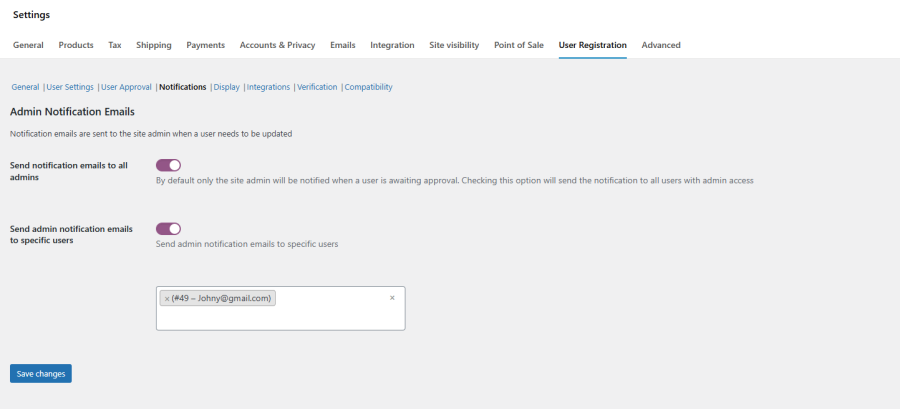Open the Compatibility subsection link
This screenshot has width=900, height=409.
click(369, 87)
